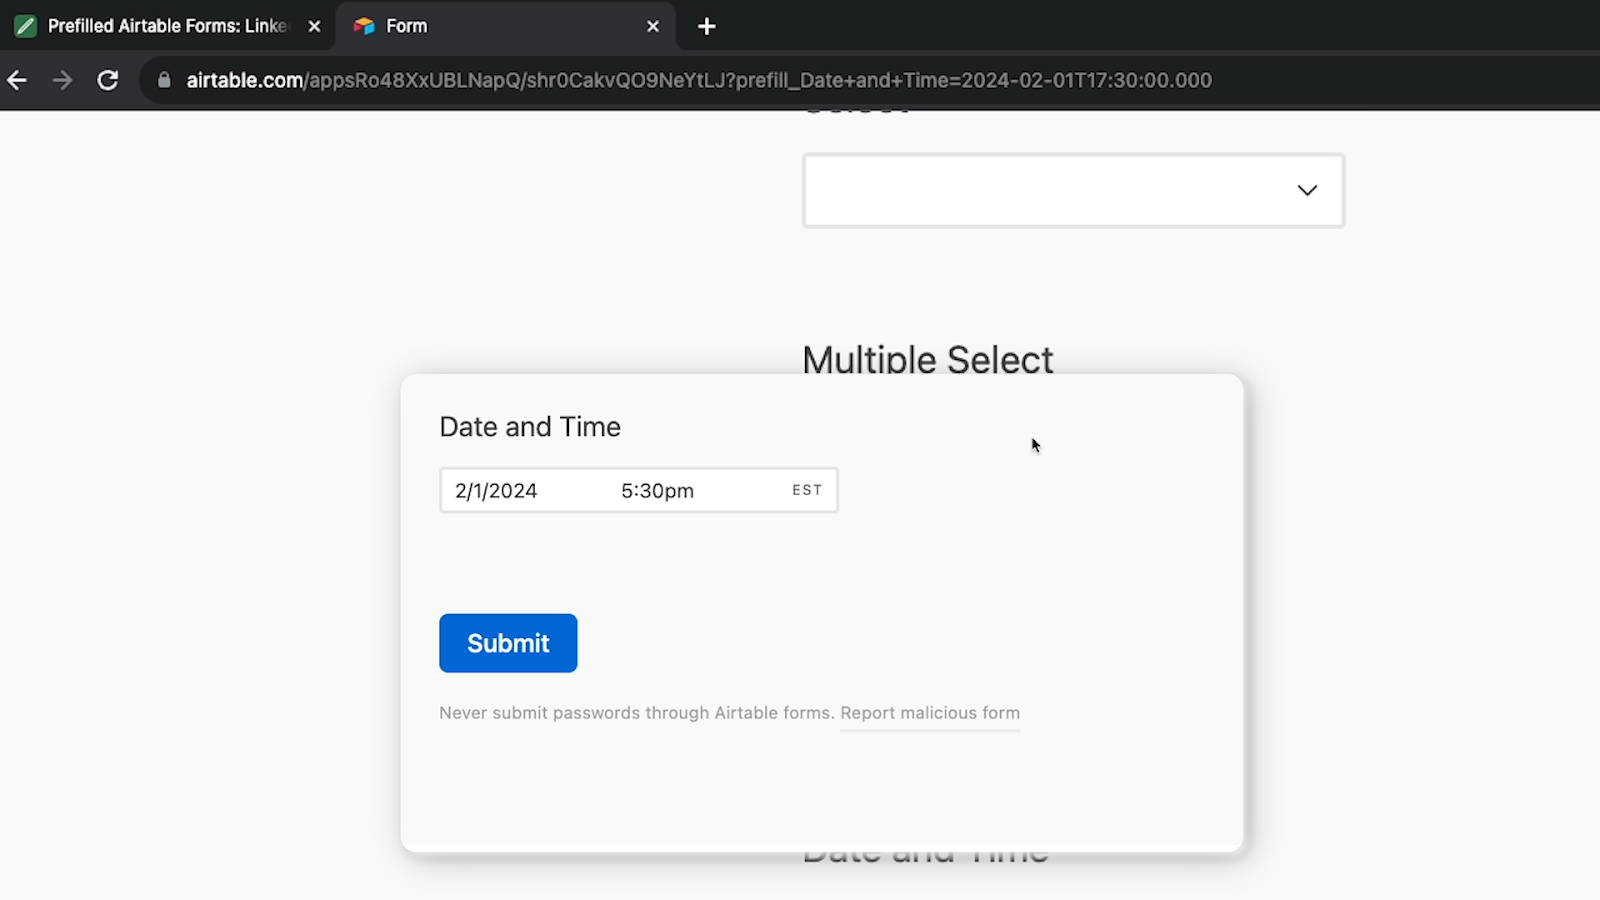Select the Form tab

(x=506, y=26)
